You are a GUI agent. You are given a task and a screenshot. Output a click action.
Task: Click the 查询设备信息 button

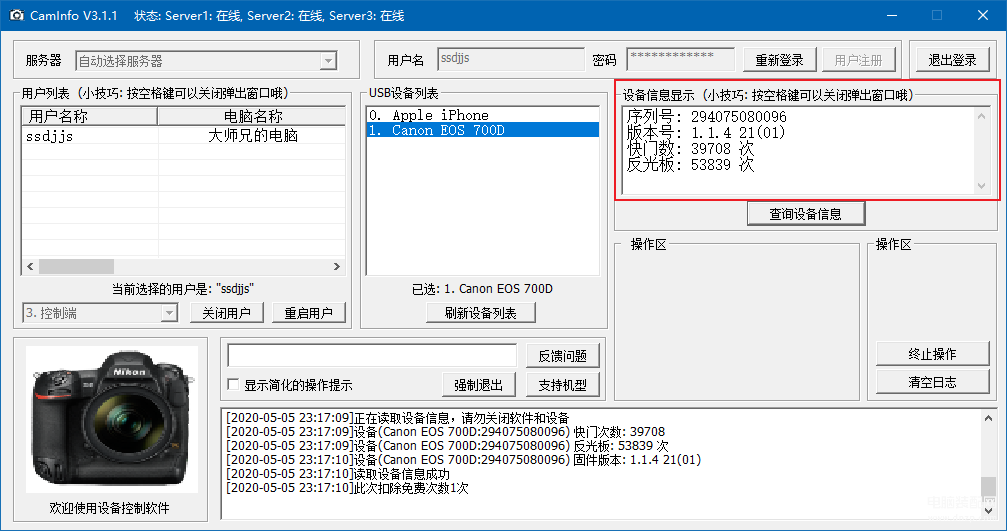pyautogui.click(x=806, y=214)
